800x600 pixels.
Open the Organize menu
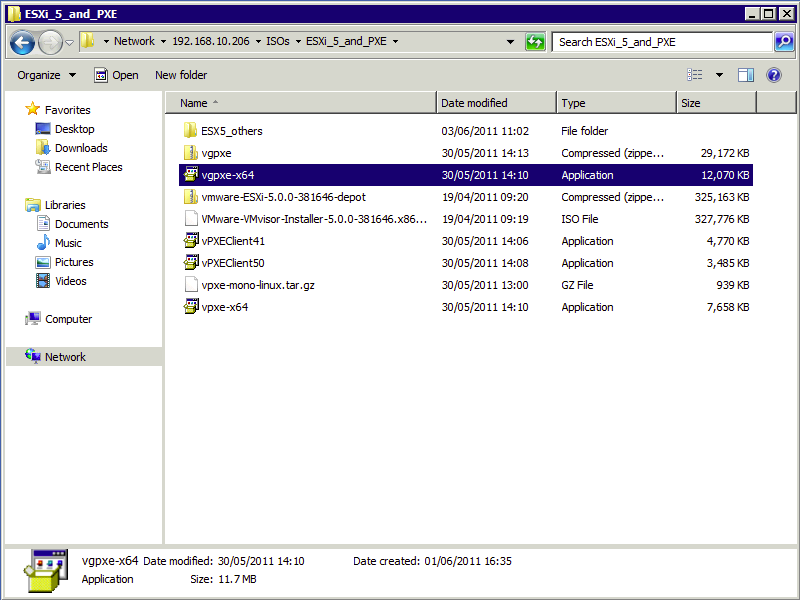[46, 76]
